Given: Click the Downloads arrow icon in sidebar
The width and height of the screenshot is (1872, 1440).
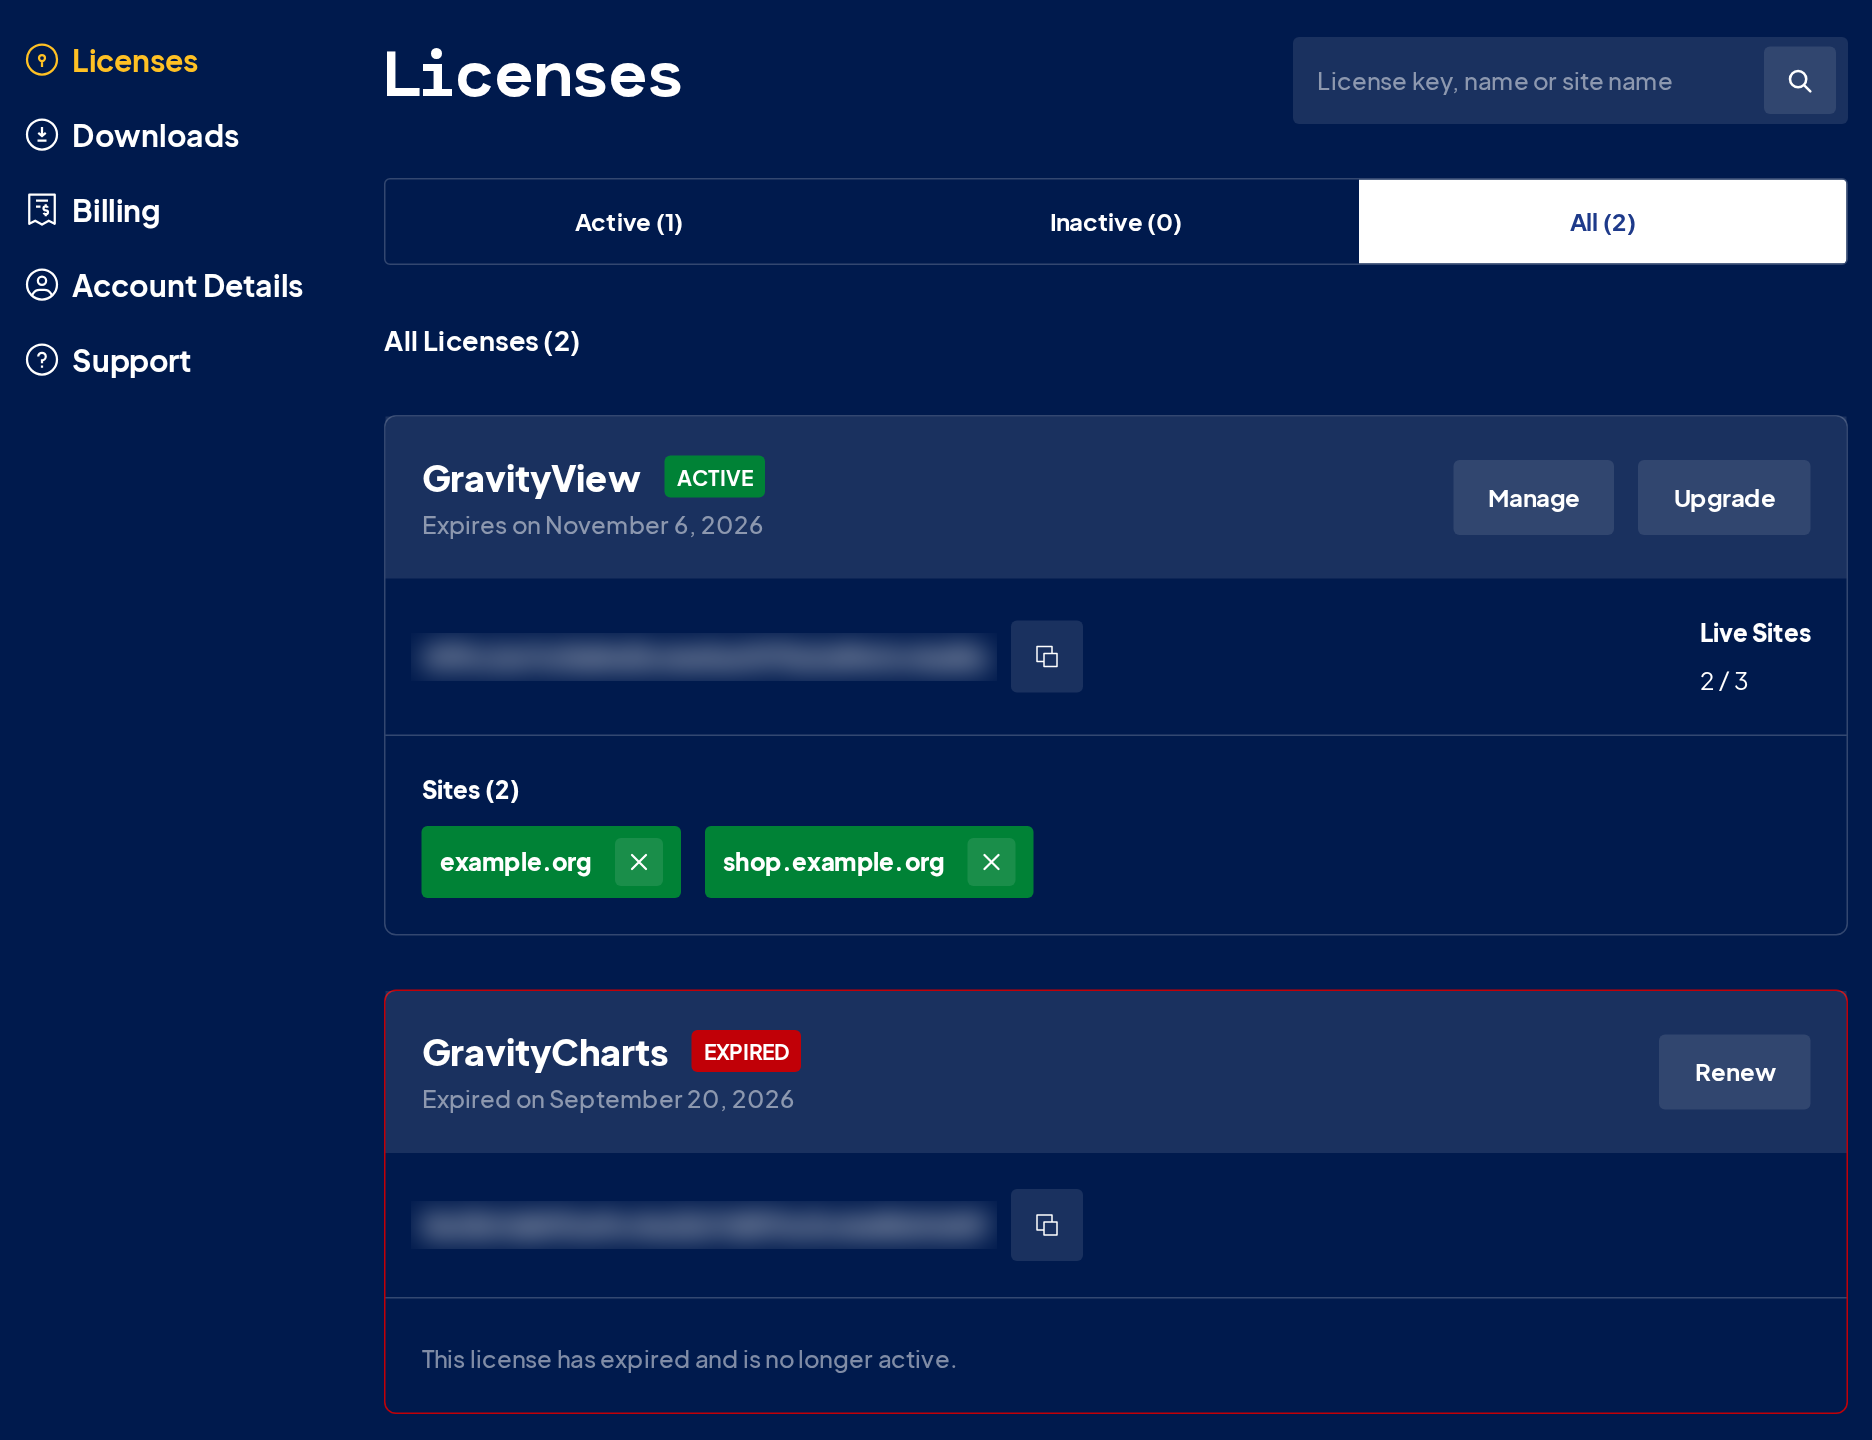Looking at the screenshot, I should [x=41, y=135].
